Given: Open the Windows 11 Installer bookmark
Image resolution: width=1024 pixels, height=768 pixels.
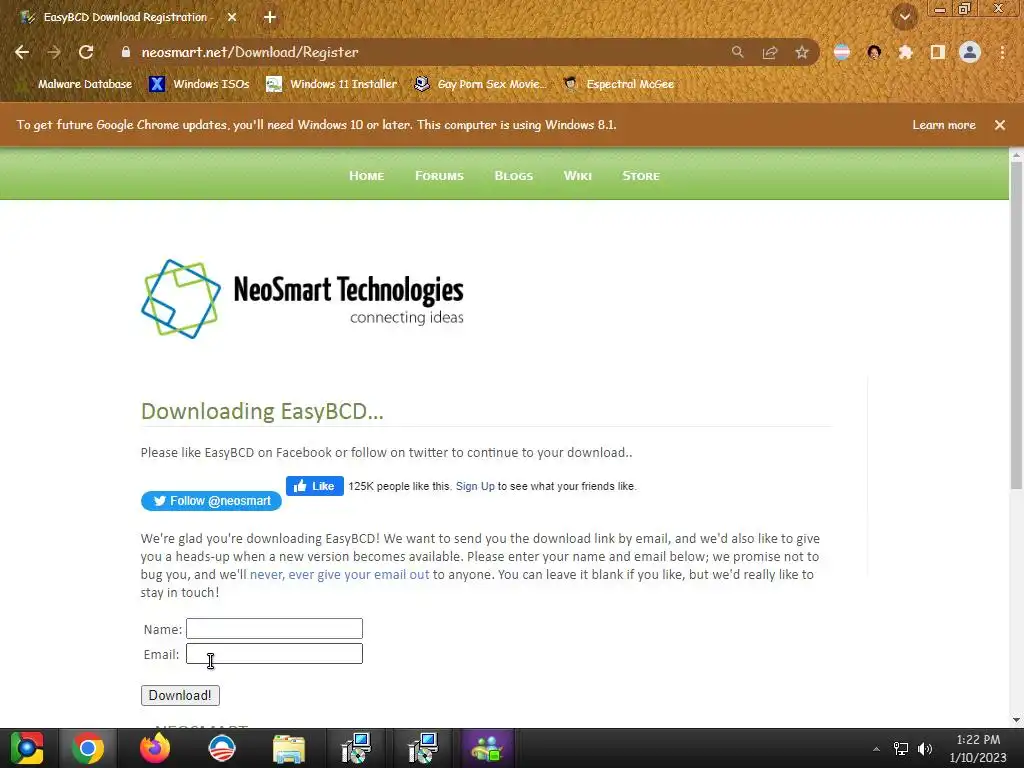Looking at the screenshot, I should tap(332, 84).
